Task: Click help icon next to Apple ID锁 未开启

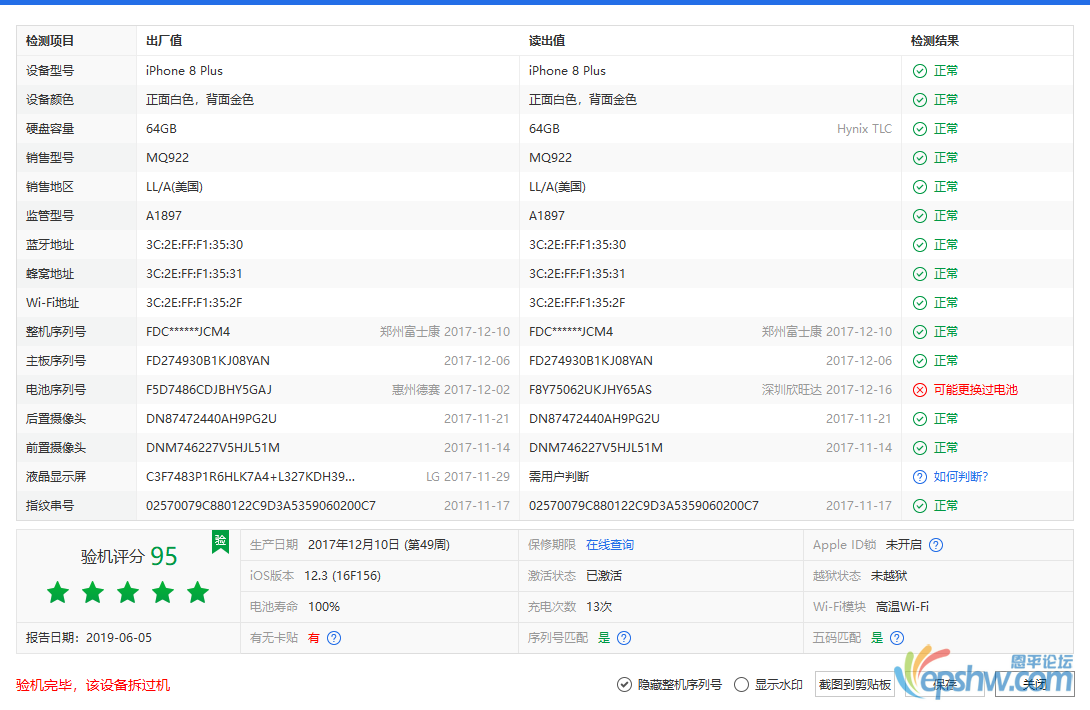Action: (x=936, y=545)
